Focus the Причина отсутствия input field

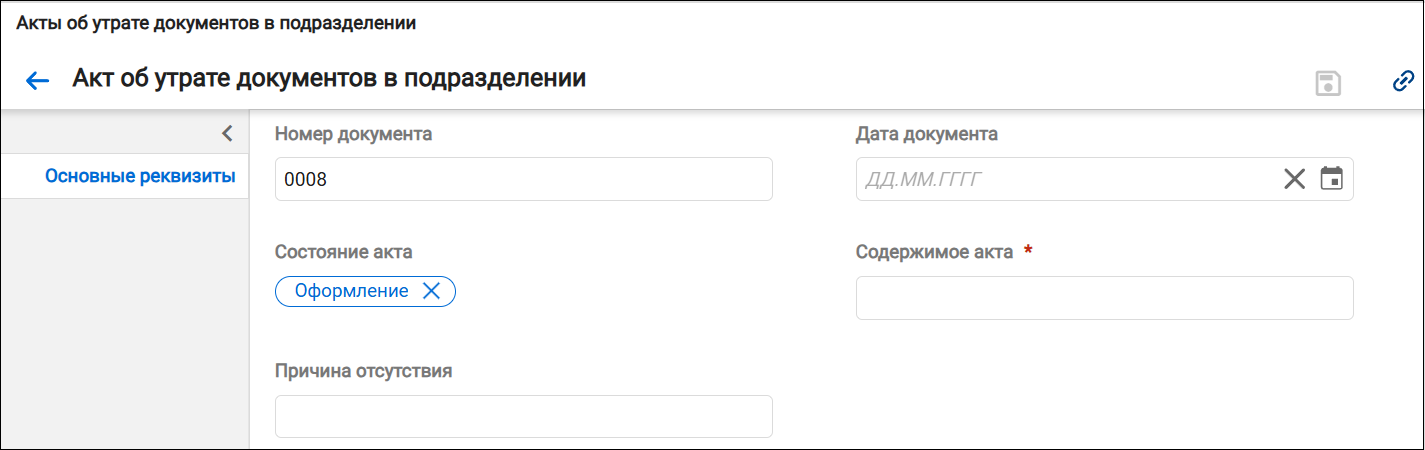click(x=524, y=416)
